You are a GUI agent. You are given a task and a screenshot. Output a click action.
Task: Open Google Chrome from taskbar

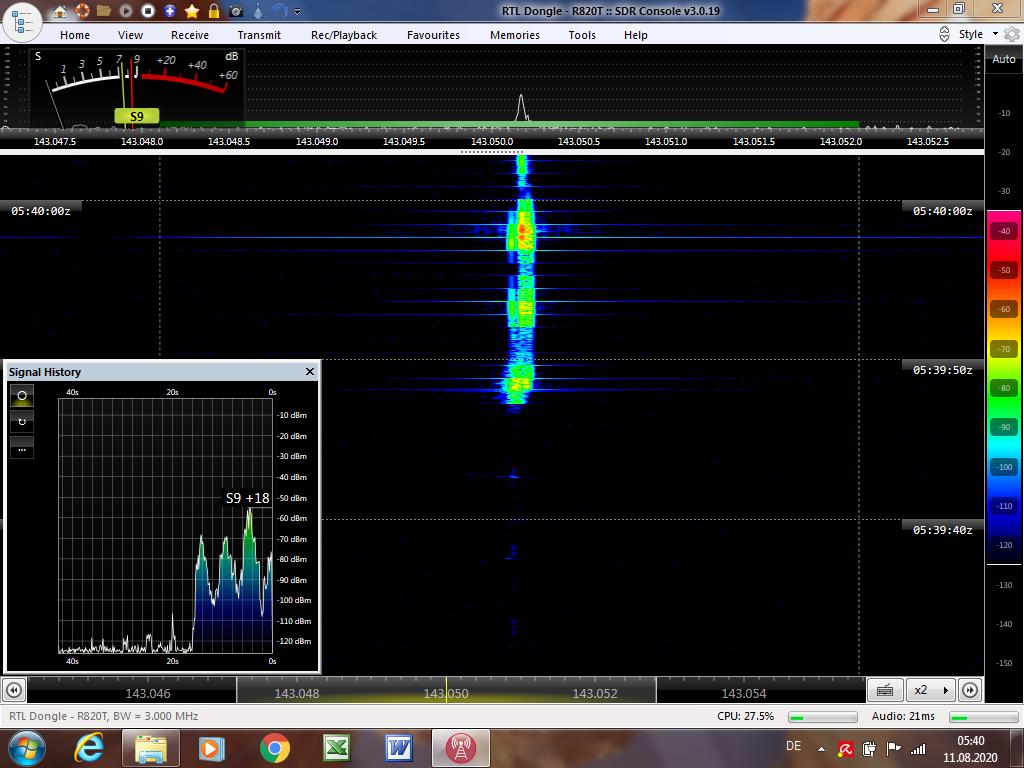[275, 748]
